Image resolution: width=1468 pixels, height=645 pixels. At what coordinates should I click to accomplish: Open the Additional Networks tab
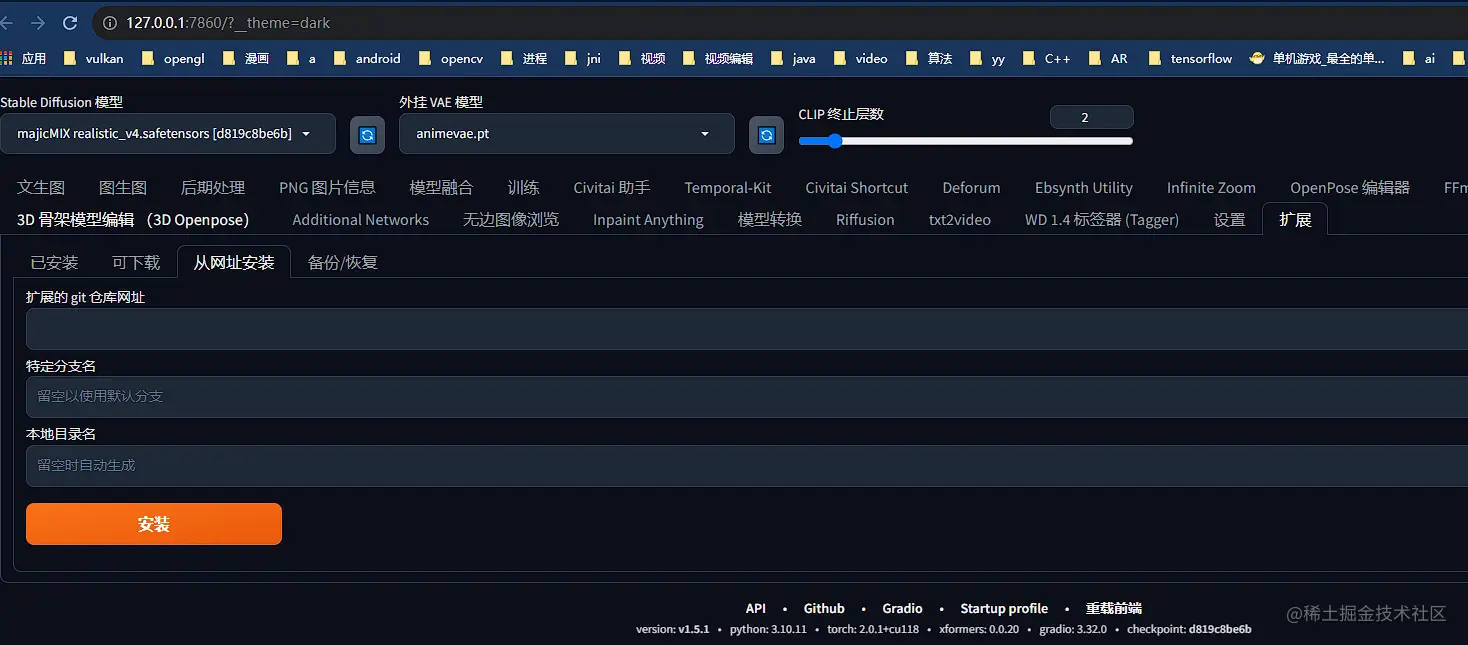coord(361,220)
